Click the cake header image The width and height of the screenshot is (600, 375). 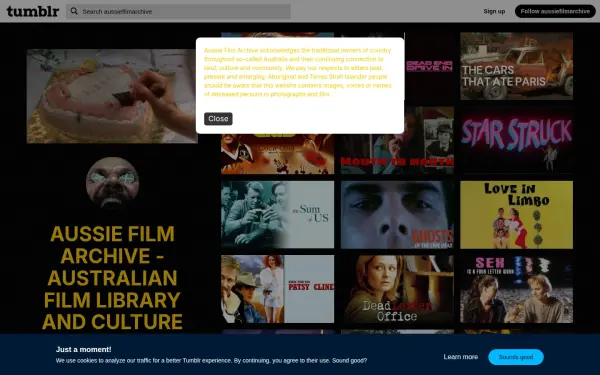112,96
